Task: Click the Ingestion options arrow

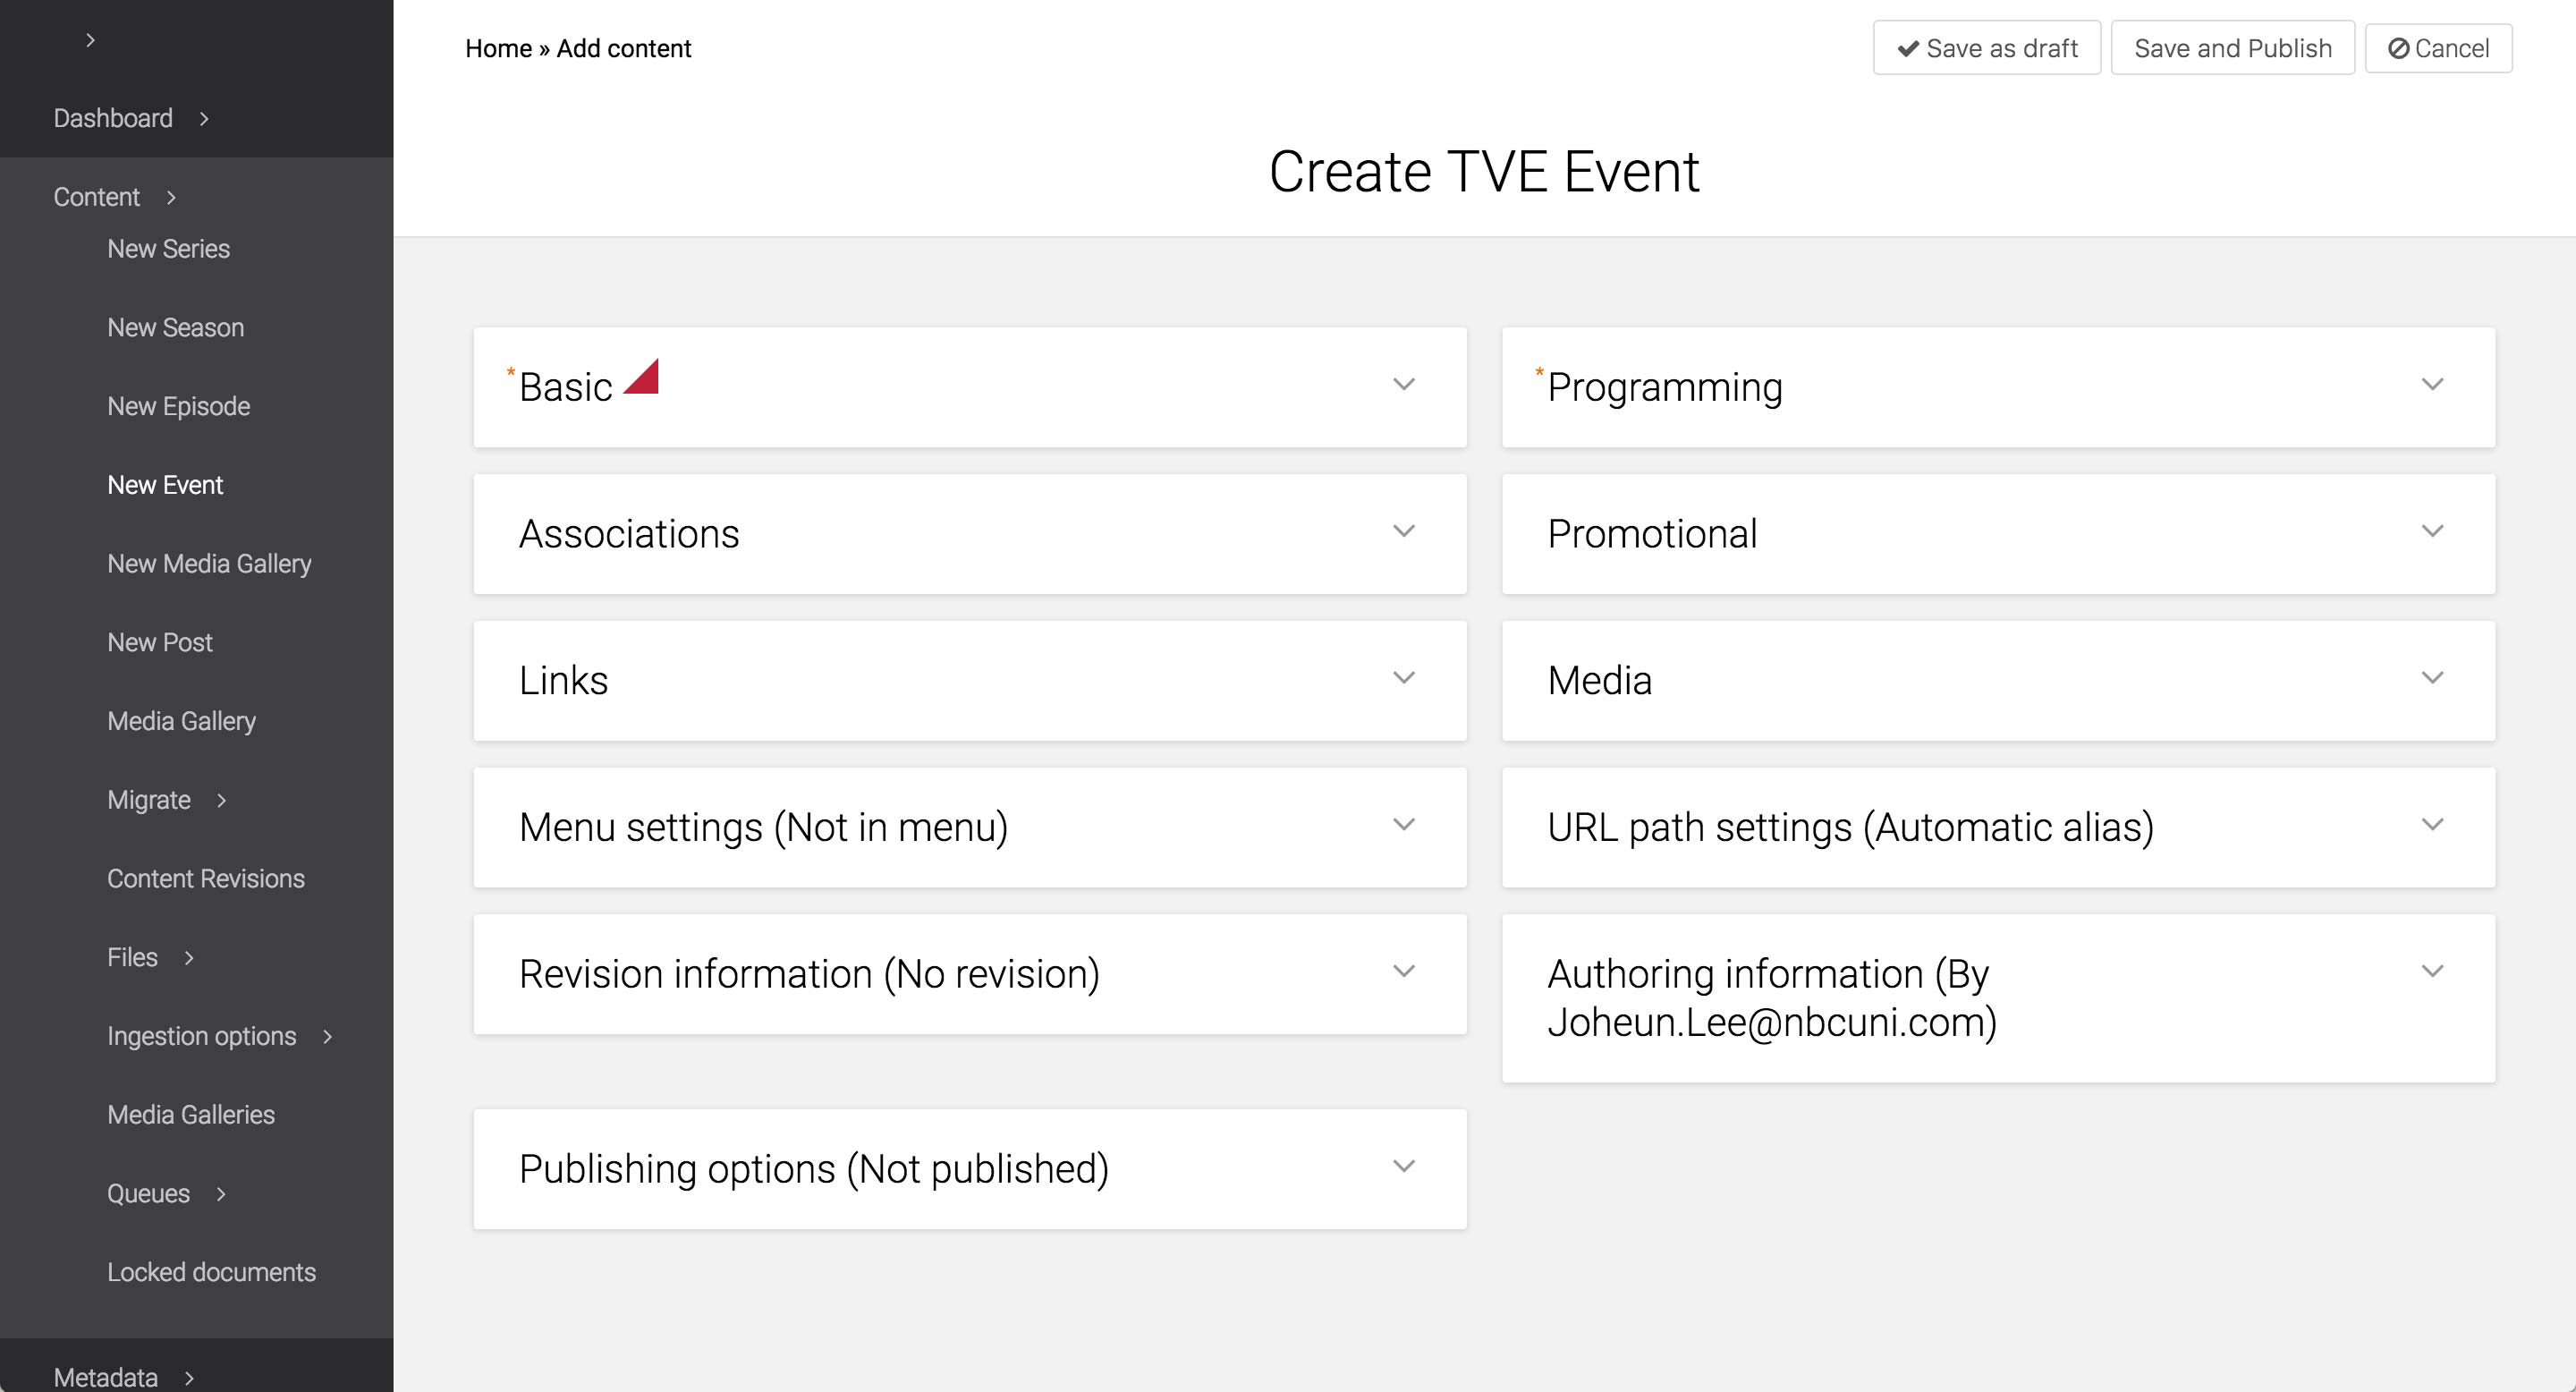Action: (327, 1037)
